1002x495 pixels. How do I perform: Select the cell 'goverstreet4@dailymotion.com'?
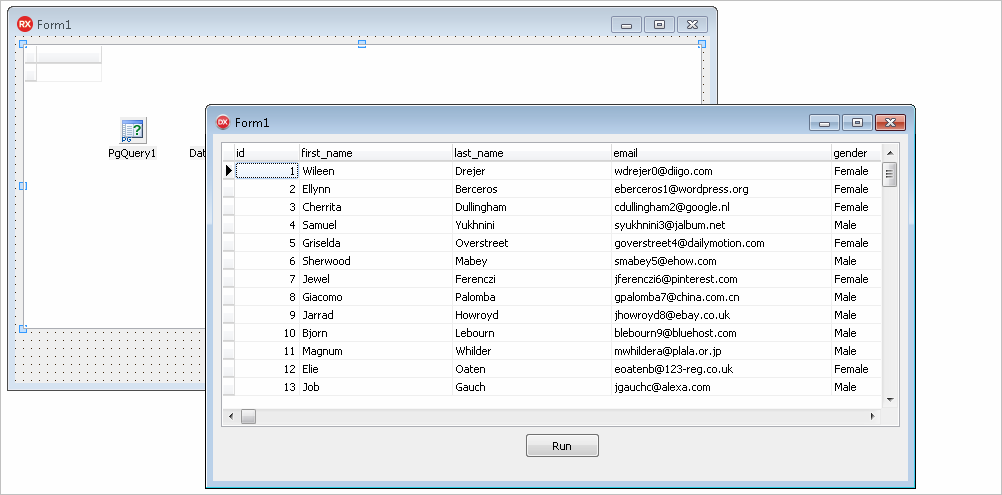coord(721,243)
